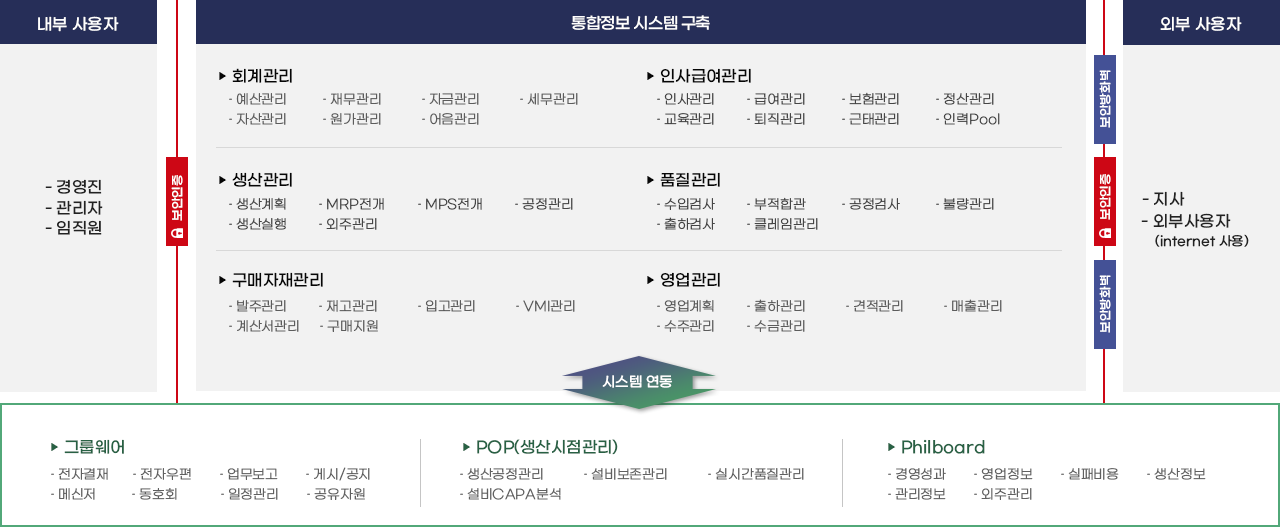Click the triangle bullet beside 회계관리

click(x=222, y=75)
